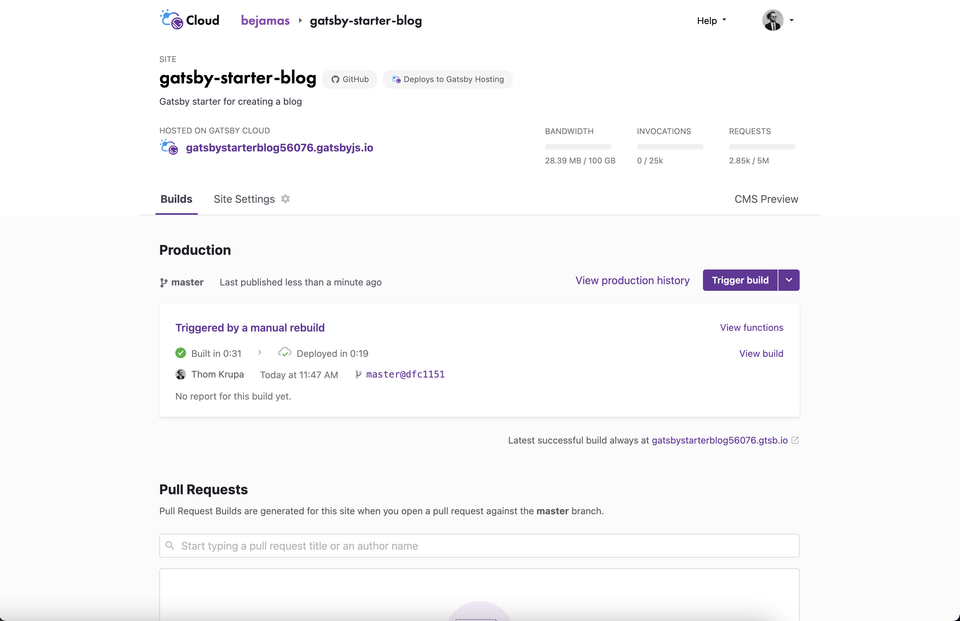This screenshot has width=960, height=621.
Task: Click the Pull Requests heading
Action: 203,489
